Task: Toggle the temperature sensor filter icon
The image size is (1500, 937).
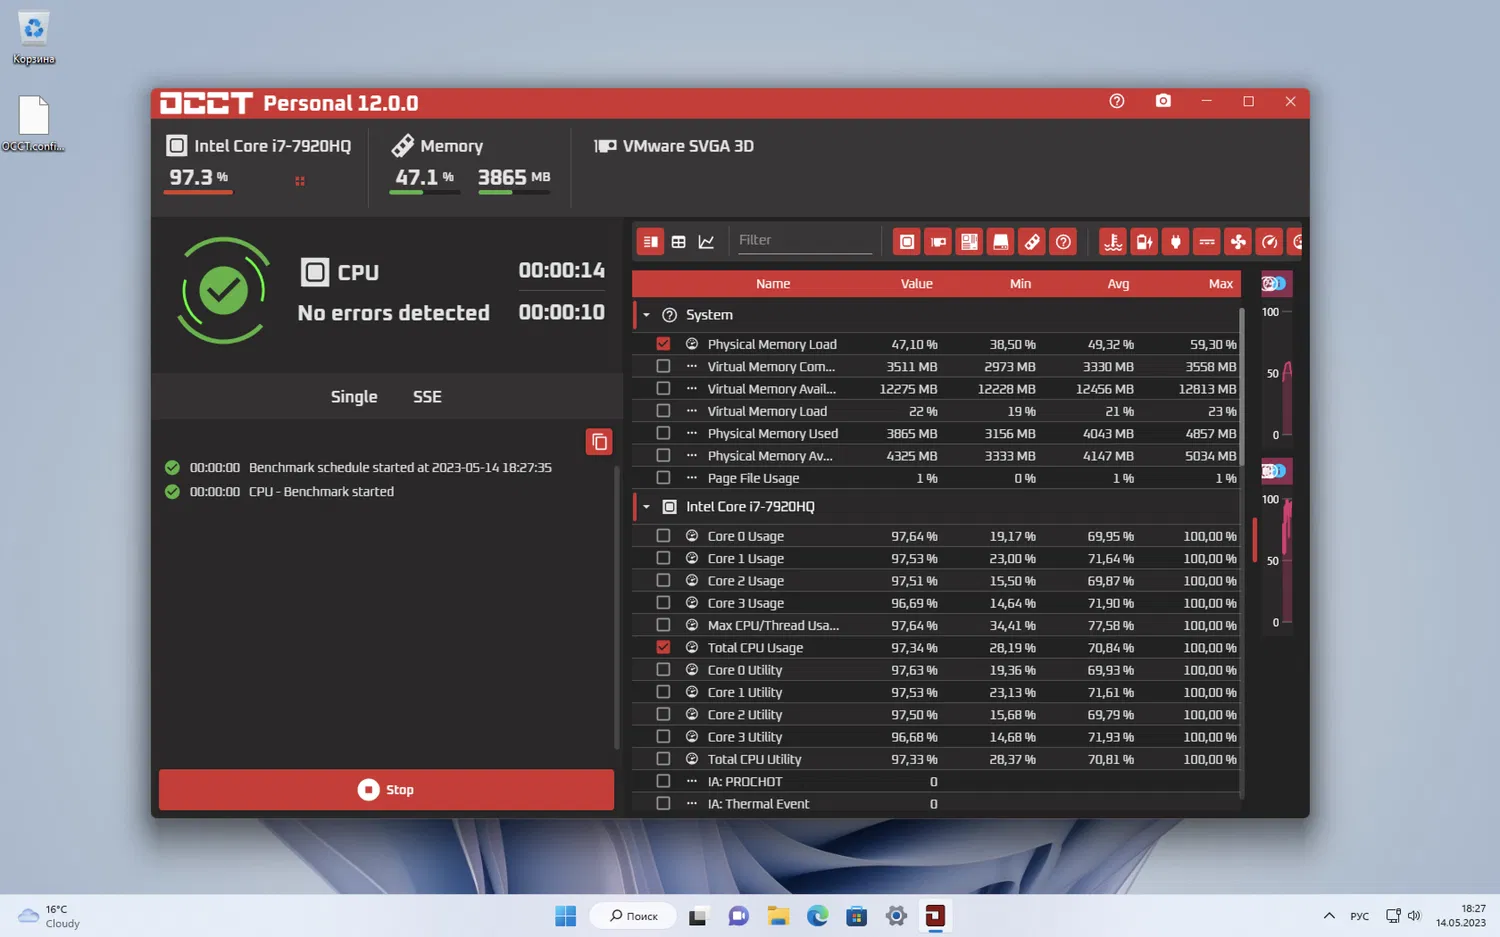Action: (1113, 241)
